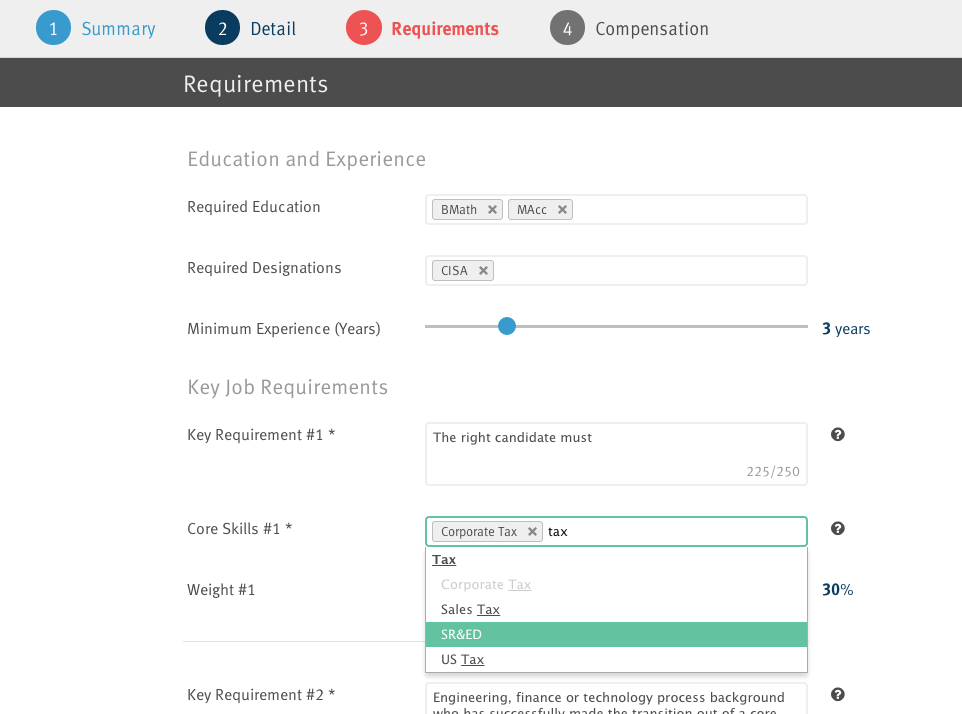Click the Education and Experience heading
Image resolution: width=962 pixels, height=714 pixels.
pos(307,159)
